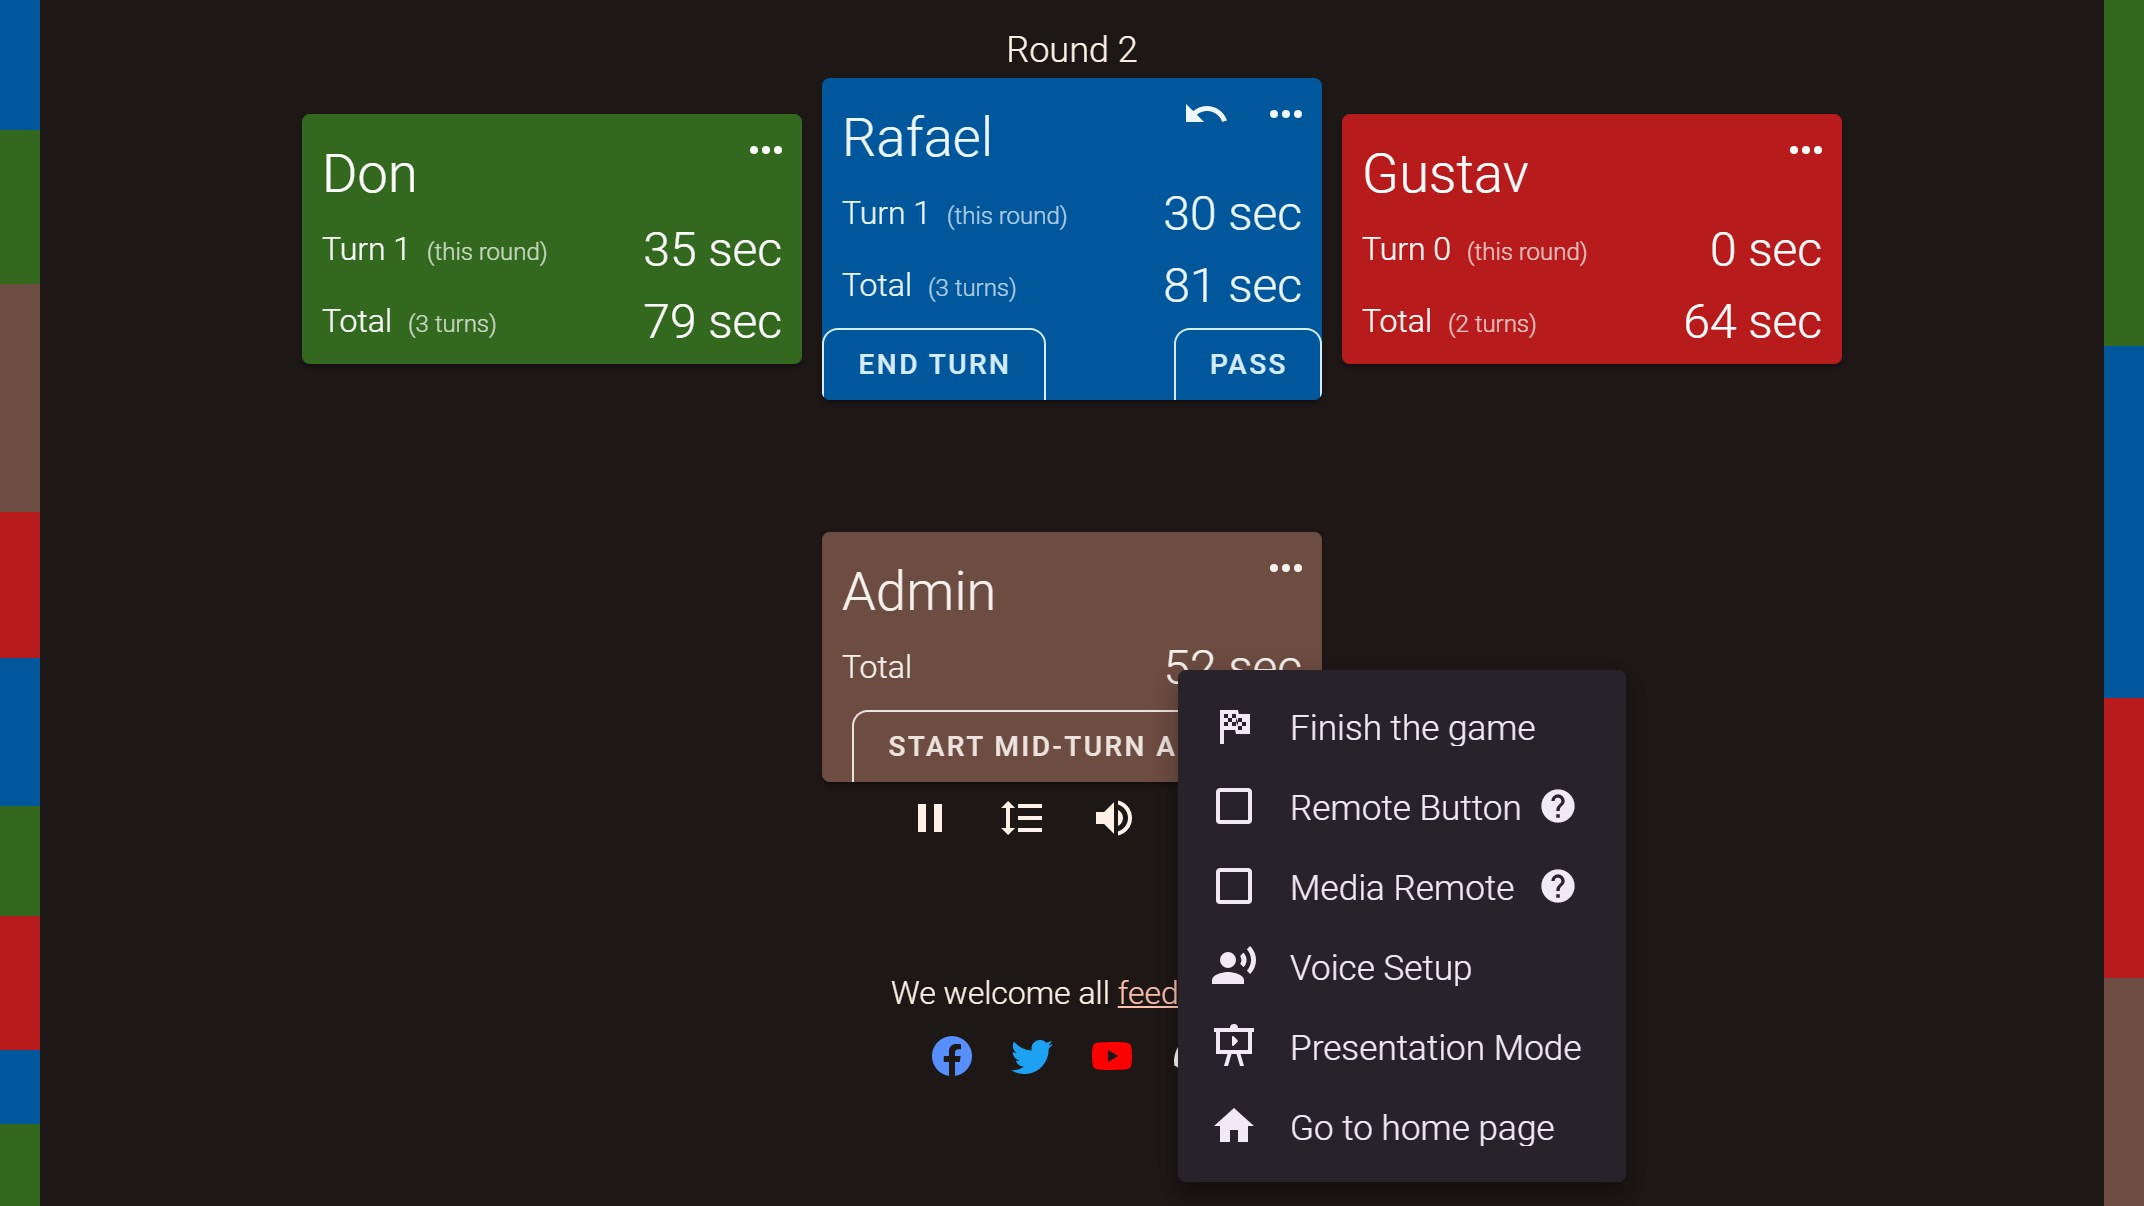Mute the sound with the speaker icon
2144x1206 pixels.
pyautogui.click(x=1113, y=818)
